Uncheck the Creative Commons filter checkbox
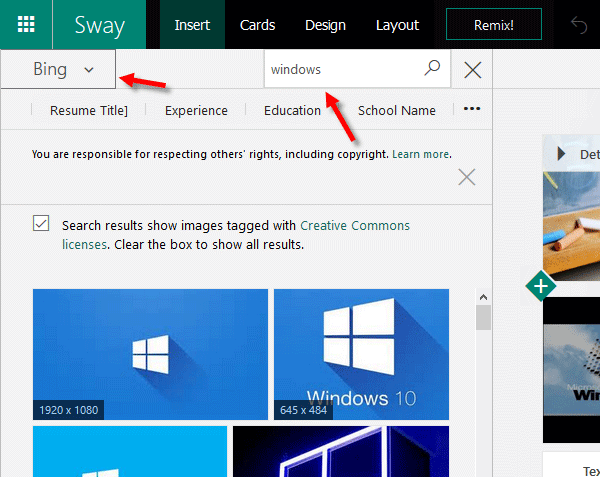The width and height of the screenshot is (600, 477). [41, 223]
